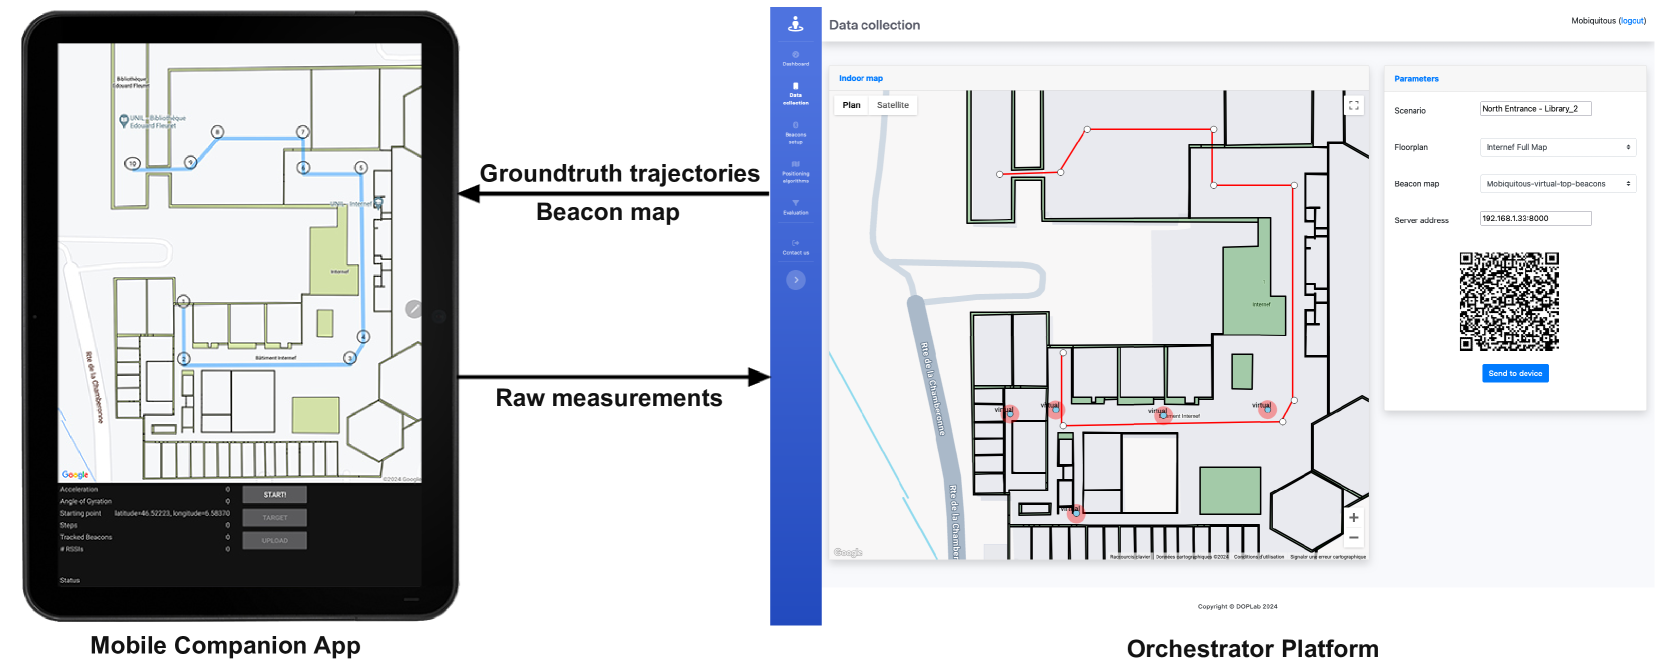Tap waypoint 4 on tablet map
This screenshot has width=1661, height=668.
363,337
